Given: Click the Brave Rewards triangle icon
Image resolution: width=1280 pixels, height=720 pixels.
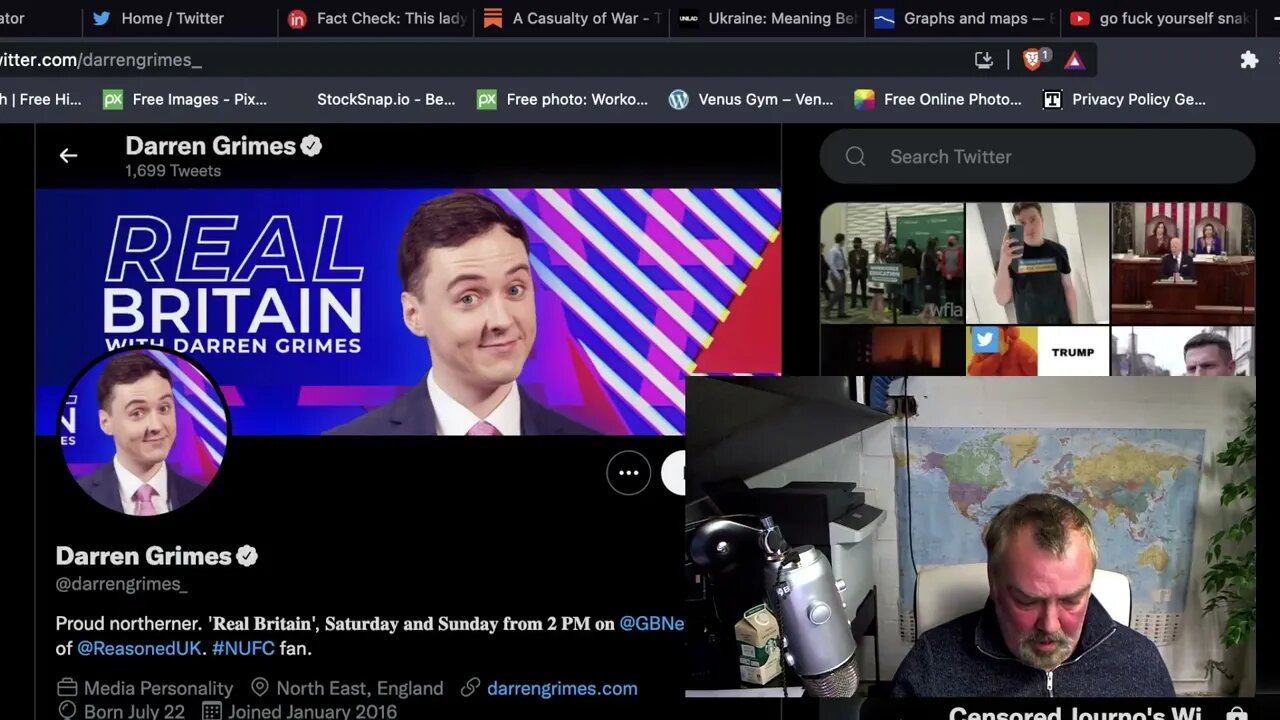Looking at the screenshot, I should pos(1074,60).
